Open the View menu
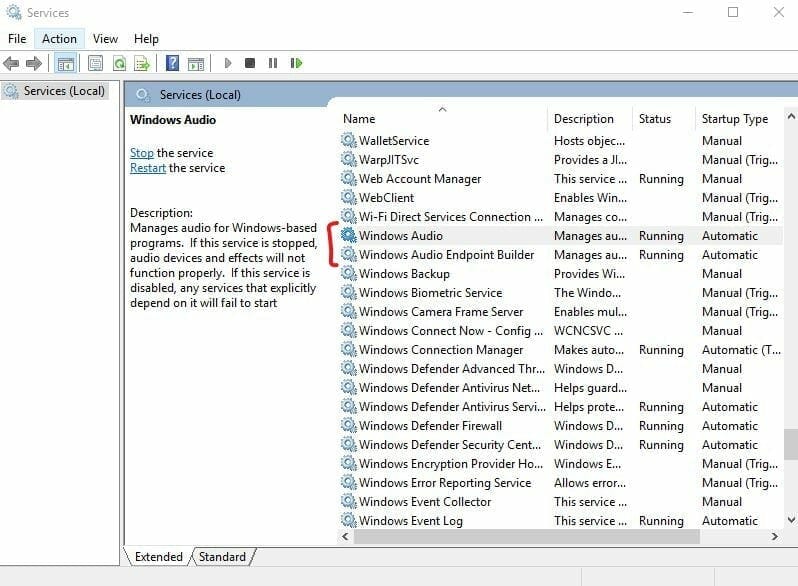The width and height of the screenshot is (798, 586). [105, 38]
